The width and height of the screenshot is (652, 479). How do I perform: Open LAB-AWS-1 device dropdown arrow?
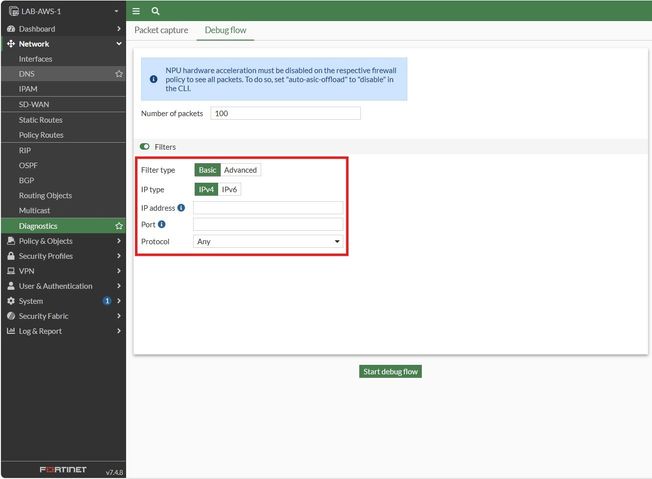click(x=116, y=11)
